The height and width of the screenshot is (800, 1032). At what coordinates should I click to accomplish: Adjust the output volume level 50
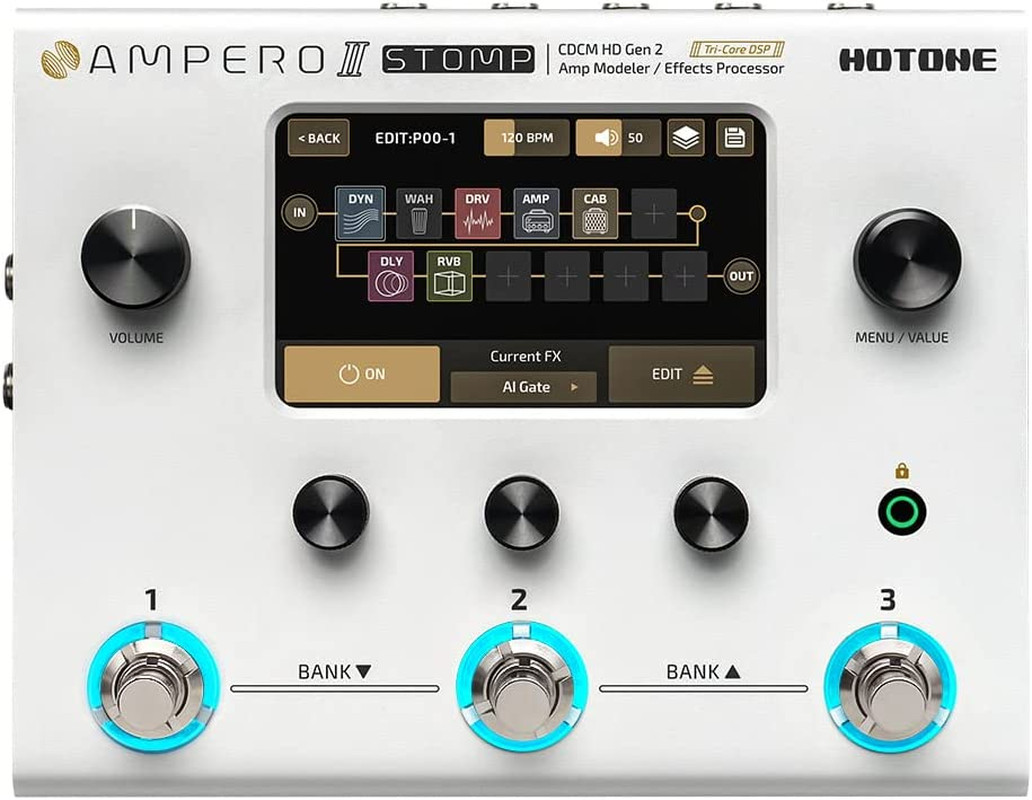[635, 137]
